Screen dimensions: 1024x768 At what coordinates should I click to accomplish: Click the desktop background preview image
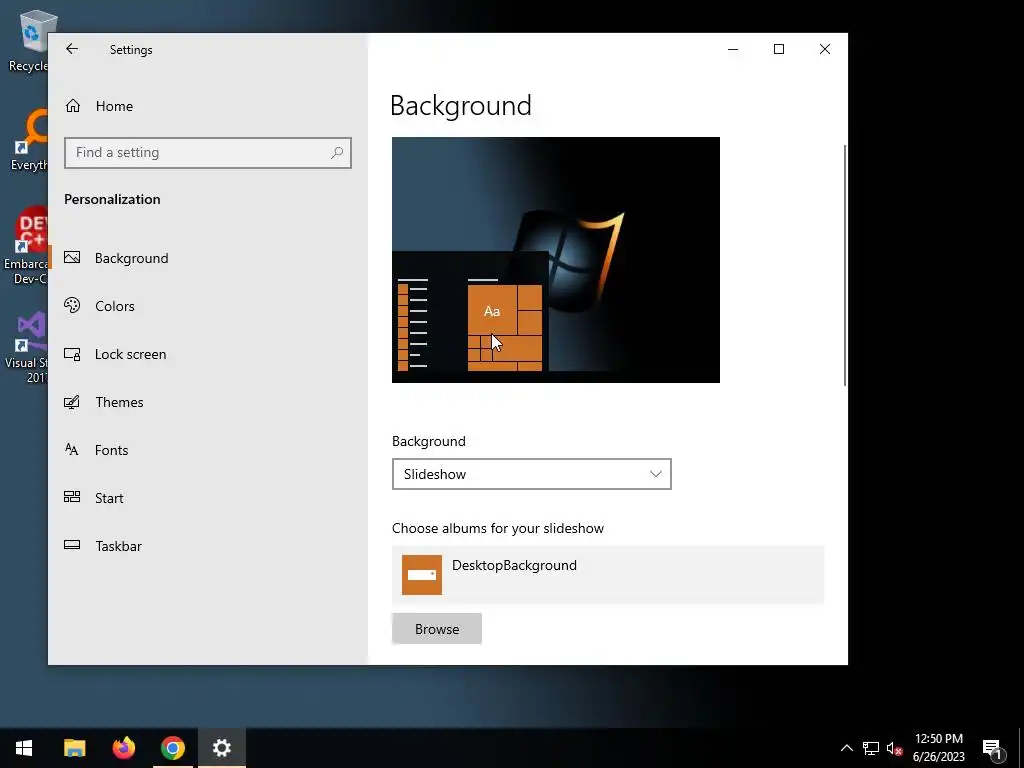click(x=556, y=260)
